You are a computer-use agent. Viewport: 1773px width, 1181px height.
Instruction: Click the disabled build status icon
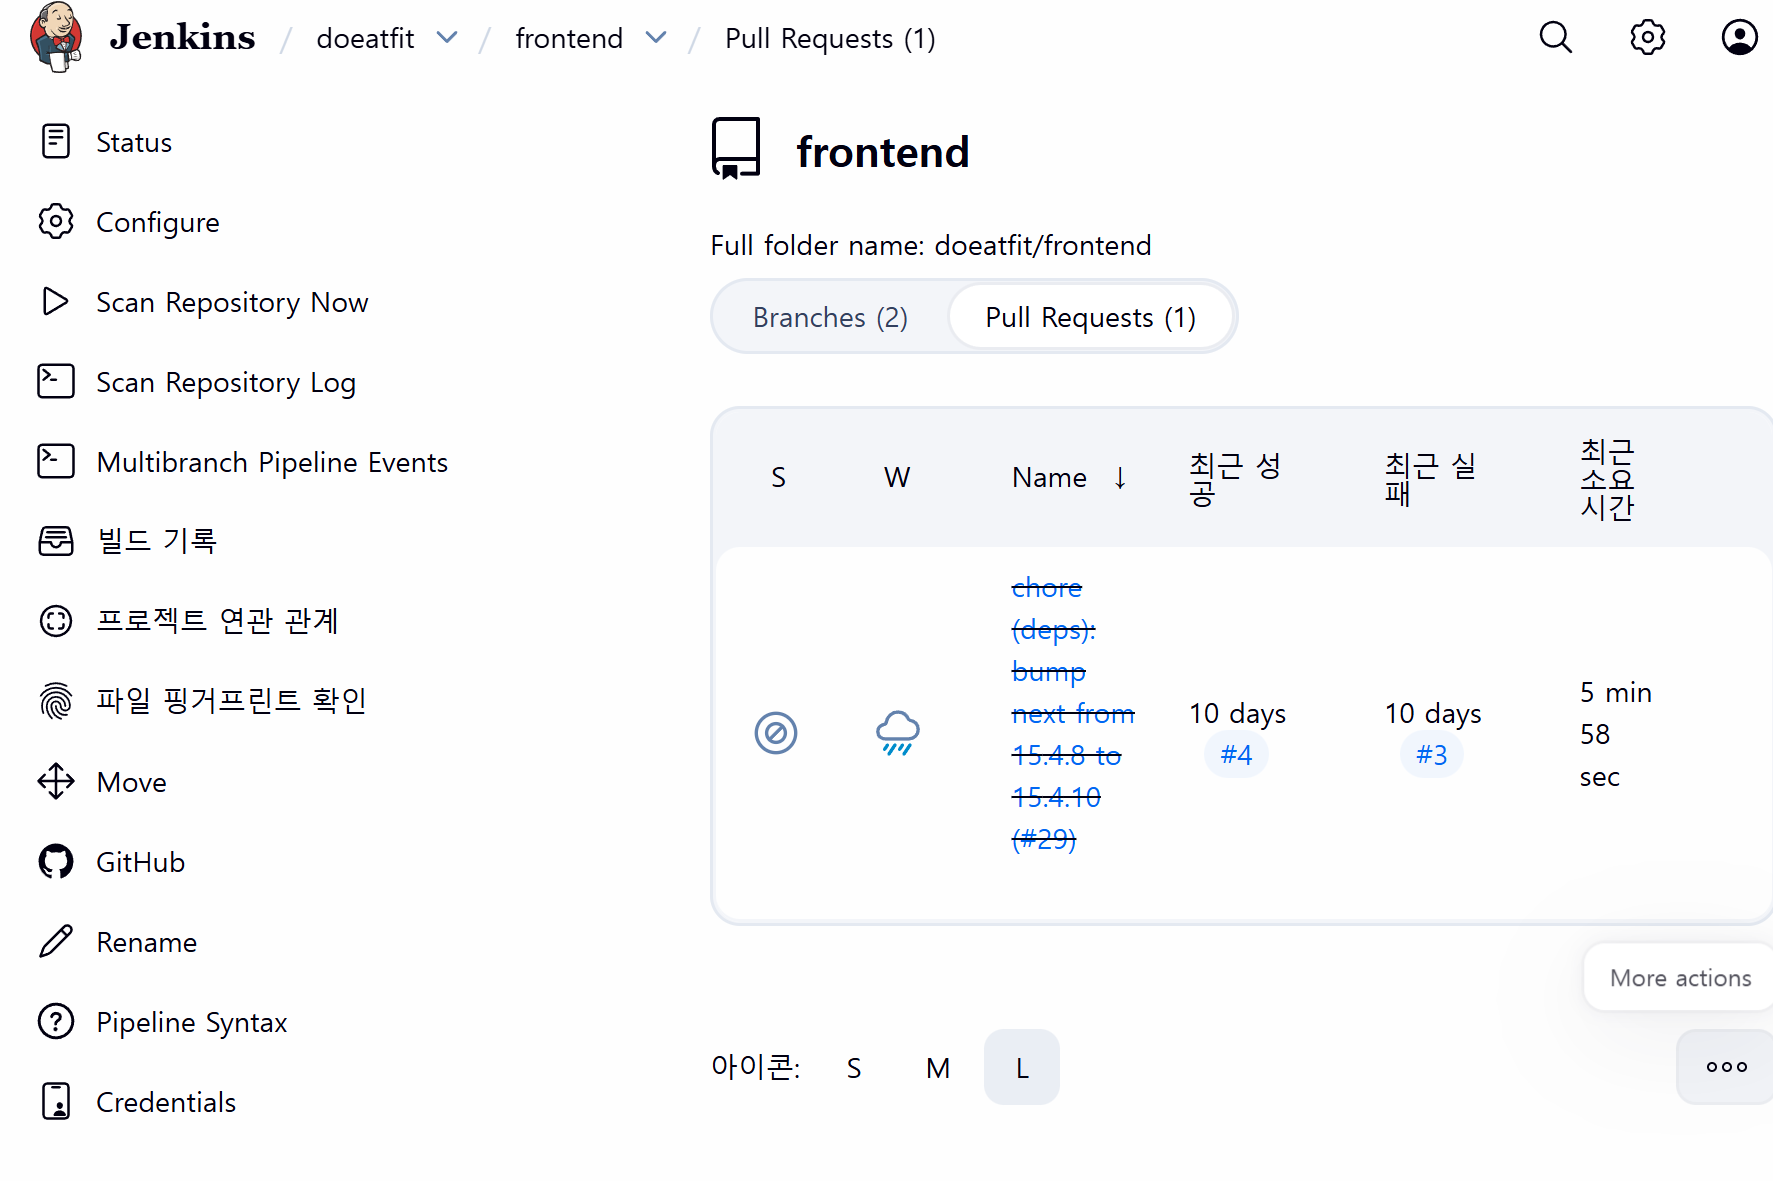(x=776, y=733)
